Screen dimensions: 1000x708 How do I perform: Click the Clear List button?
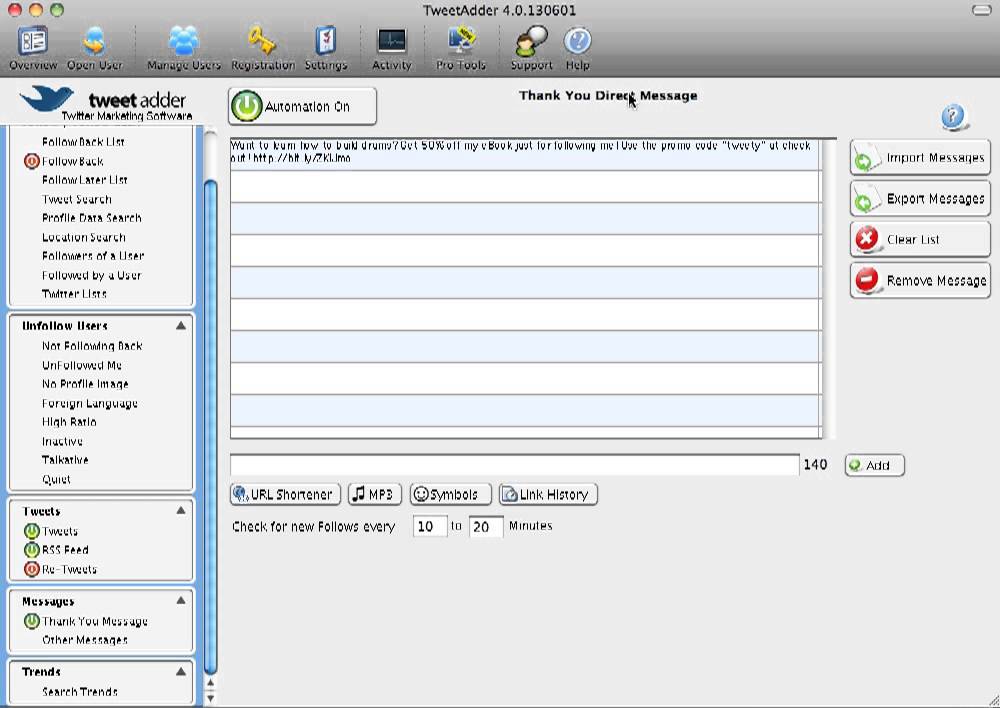tap(920, 240)
